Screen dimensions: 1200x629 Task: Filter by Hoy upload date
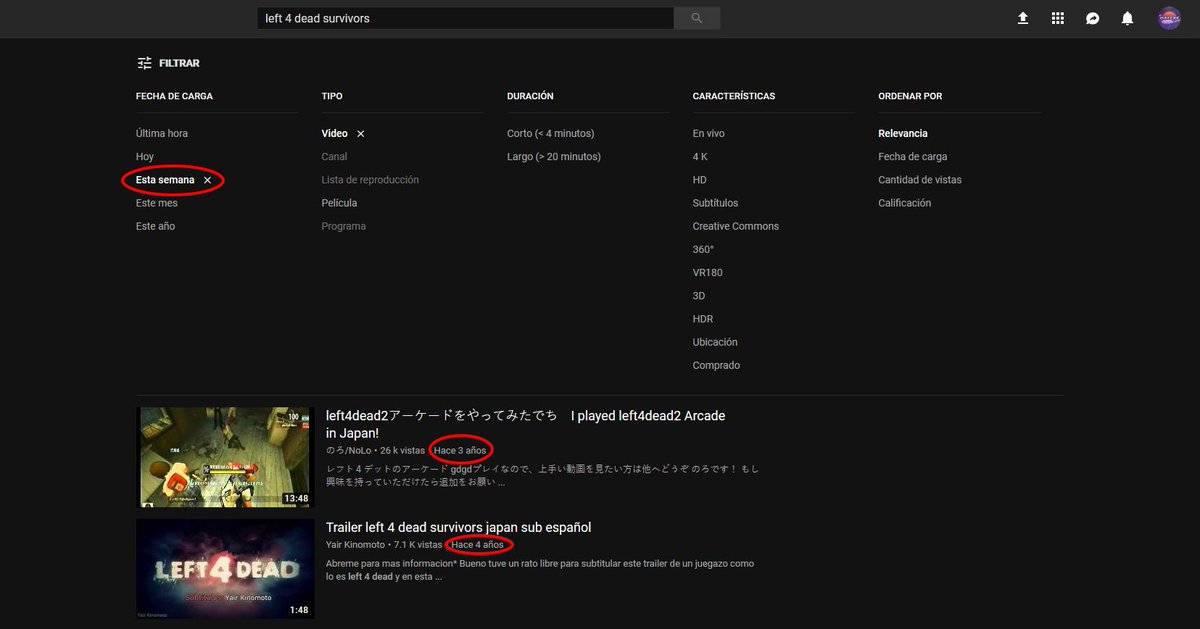tap(145, 157)
